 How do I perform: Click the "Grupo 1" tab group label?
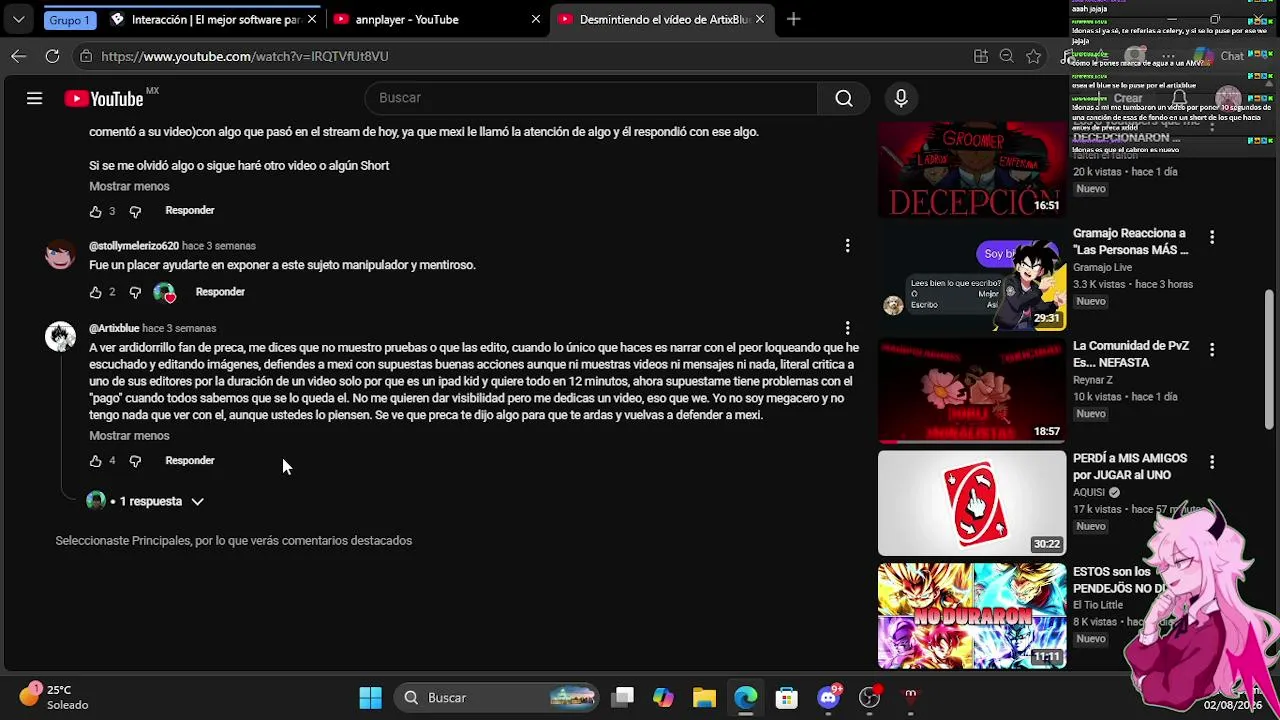(69, 19)
